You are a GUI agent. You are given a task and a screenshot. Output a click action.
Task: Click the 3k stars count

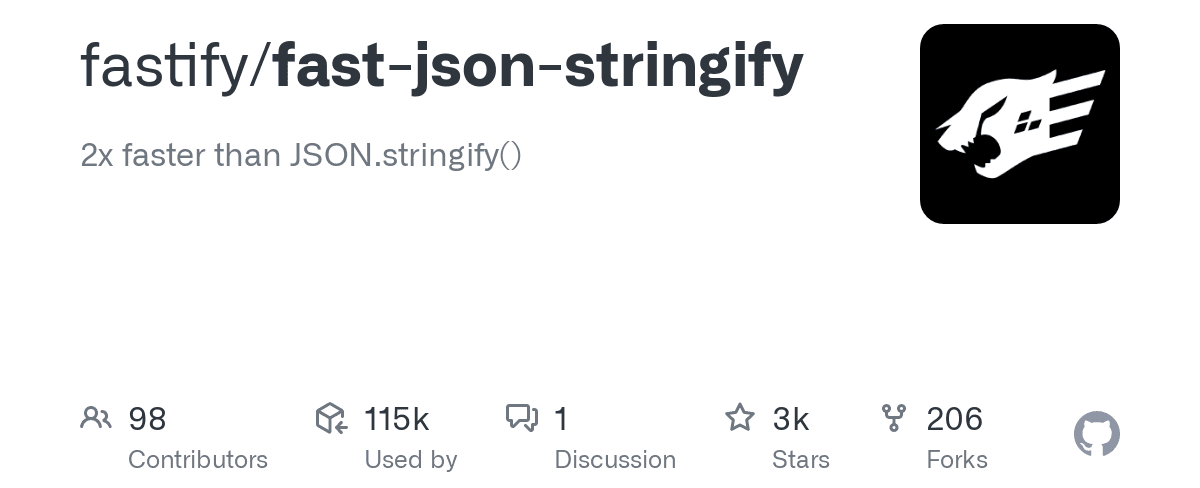(790, 419)
